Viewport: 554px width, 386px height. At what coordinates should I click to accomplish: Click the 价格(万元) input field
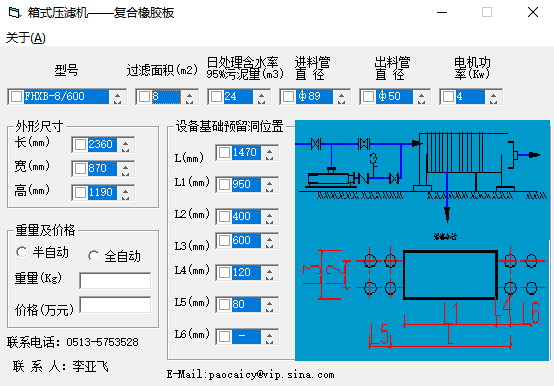coord(115,305)
